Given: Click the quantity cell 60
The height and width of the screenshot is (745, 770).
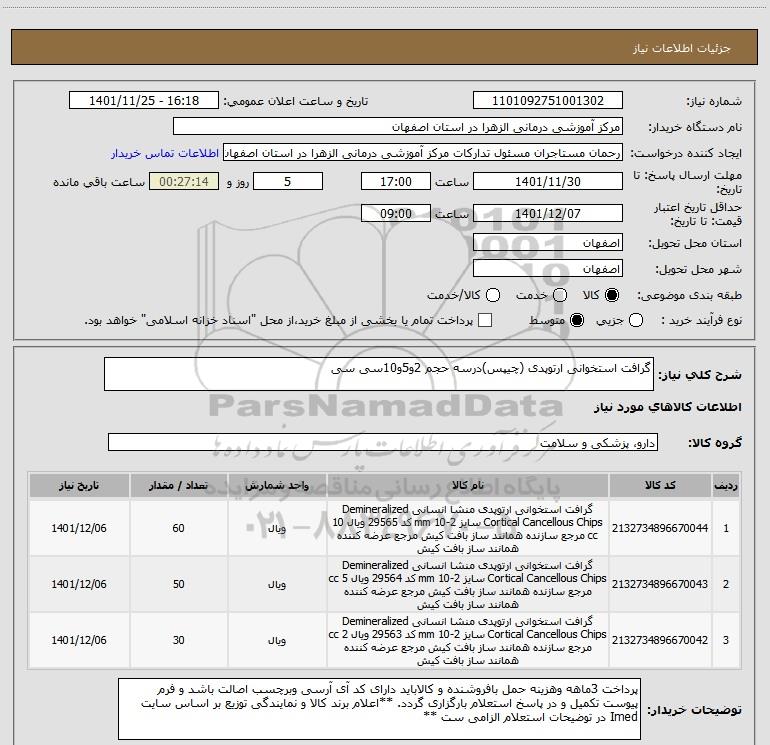Looking at the screenshot, I should tap(179, 528).
